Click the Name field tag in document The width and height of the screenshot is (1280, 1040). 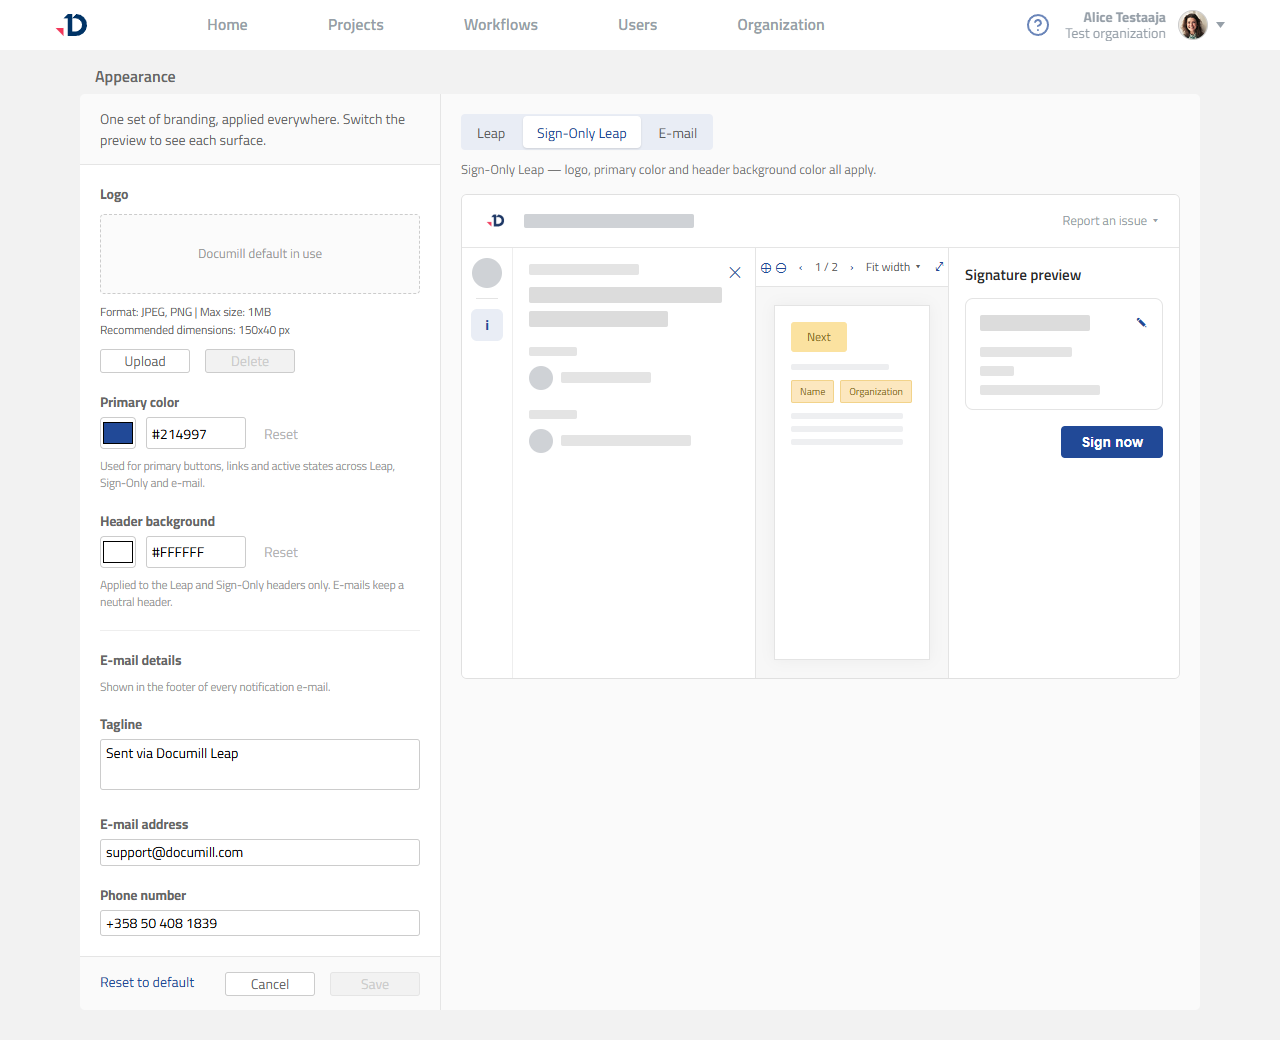coord(812,392)
